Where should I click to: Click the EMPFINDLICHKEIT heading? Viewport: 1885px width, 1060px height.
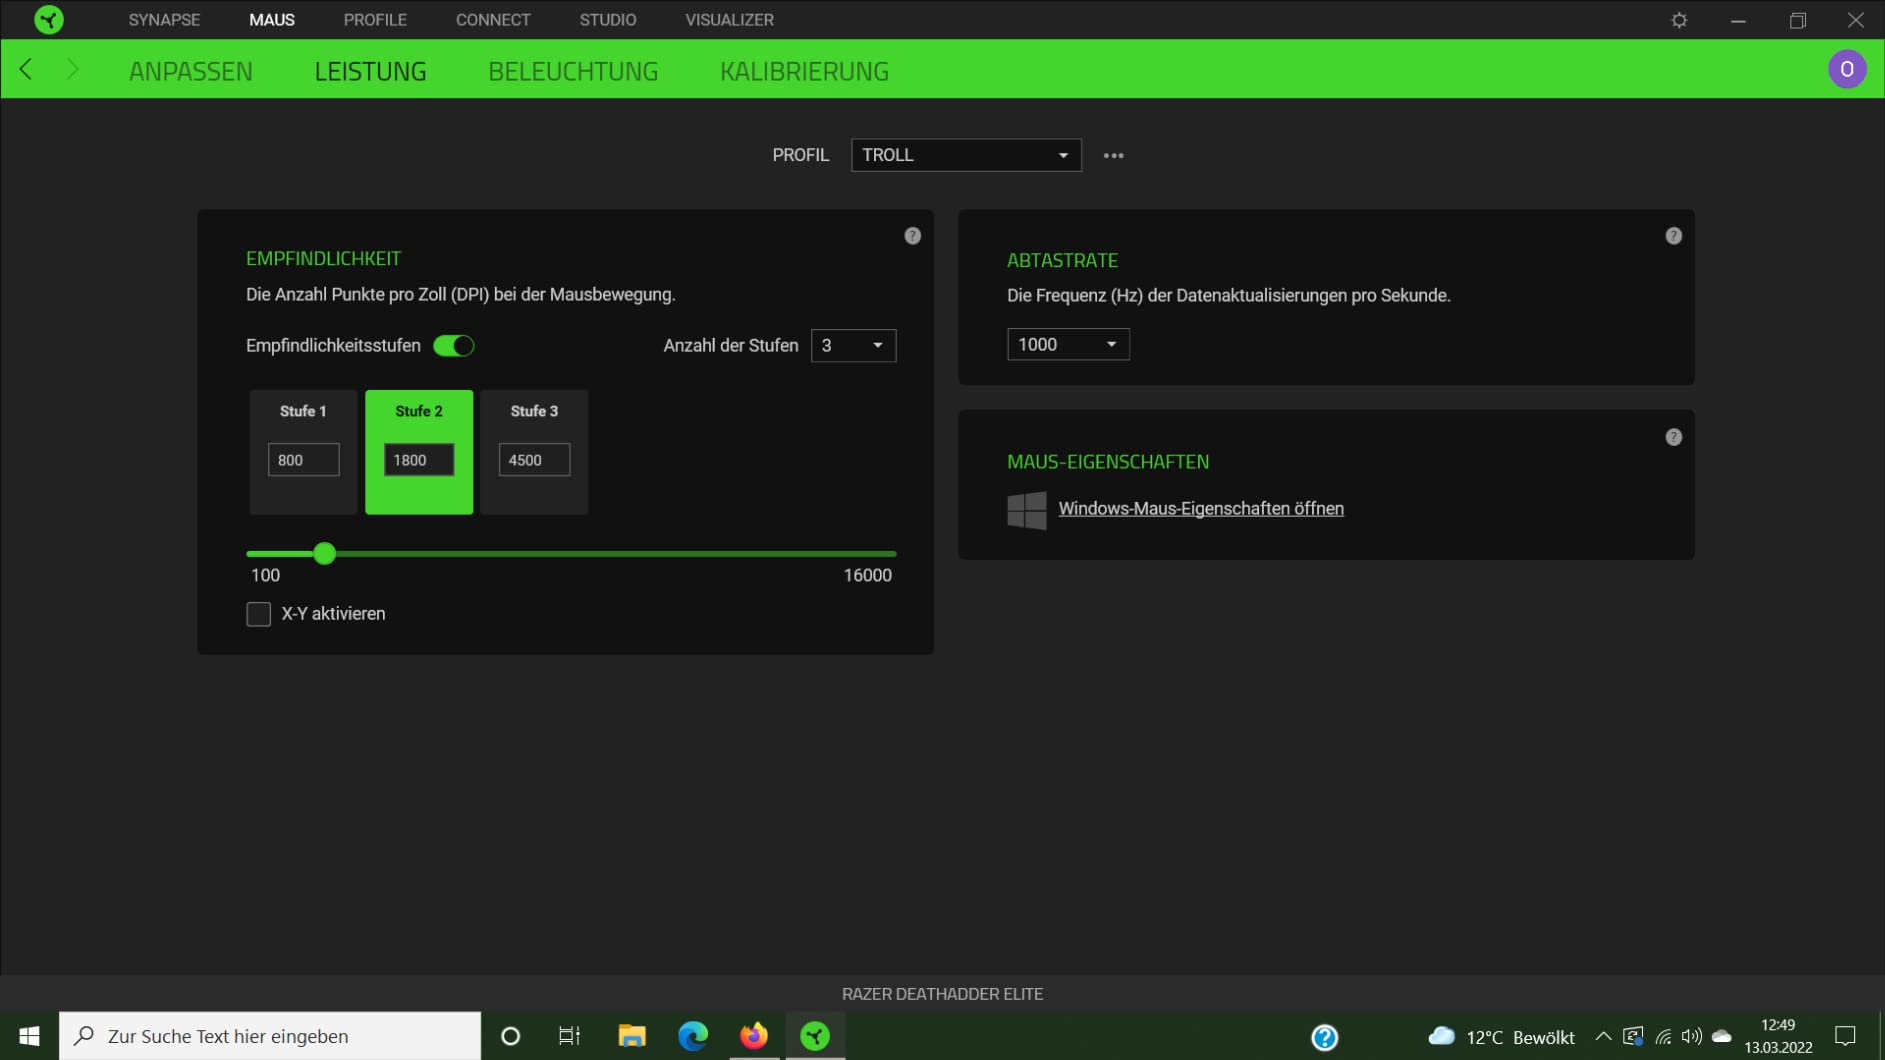[323, 259]
